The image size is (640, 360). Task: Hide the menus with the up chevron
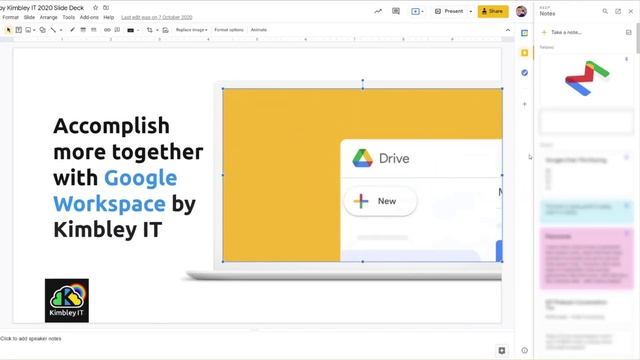[x=508, y=30]
